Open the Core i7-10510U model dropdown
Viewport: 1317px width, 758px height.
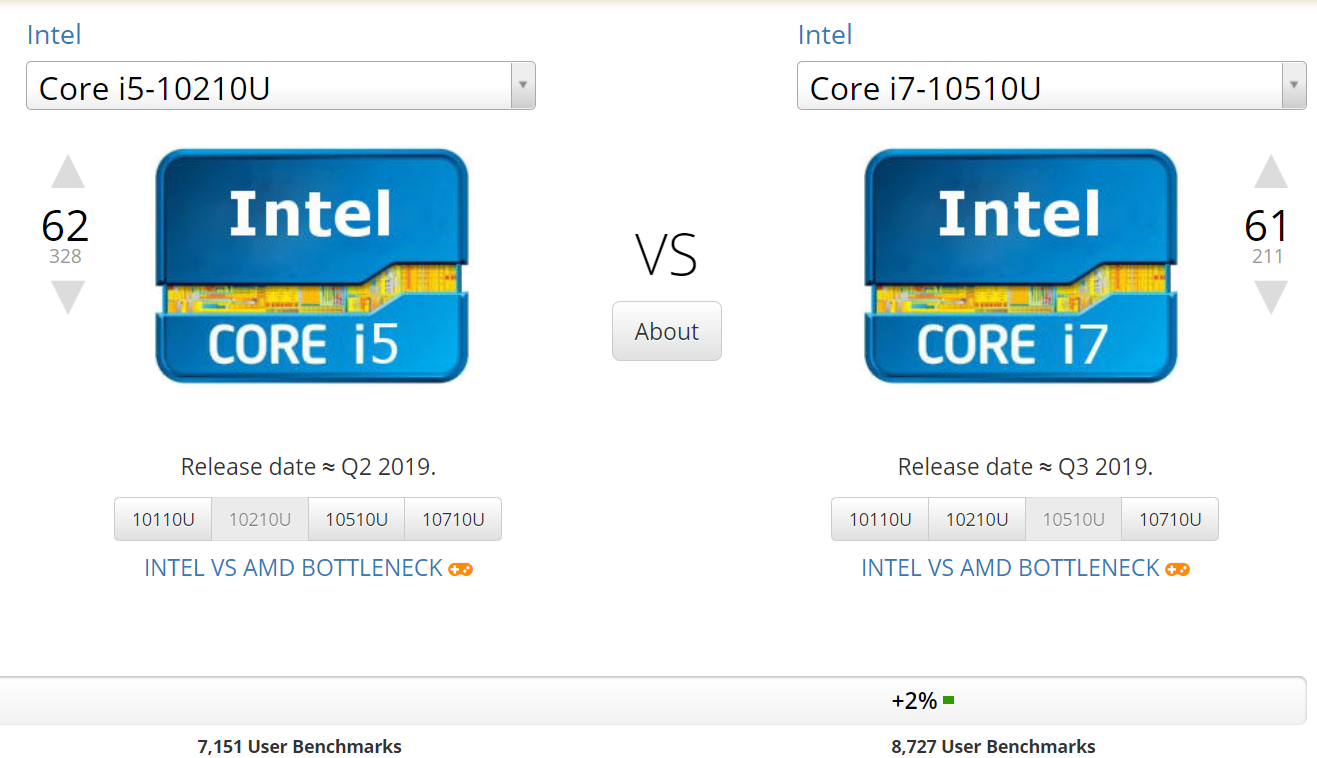tap(1052, 86)
